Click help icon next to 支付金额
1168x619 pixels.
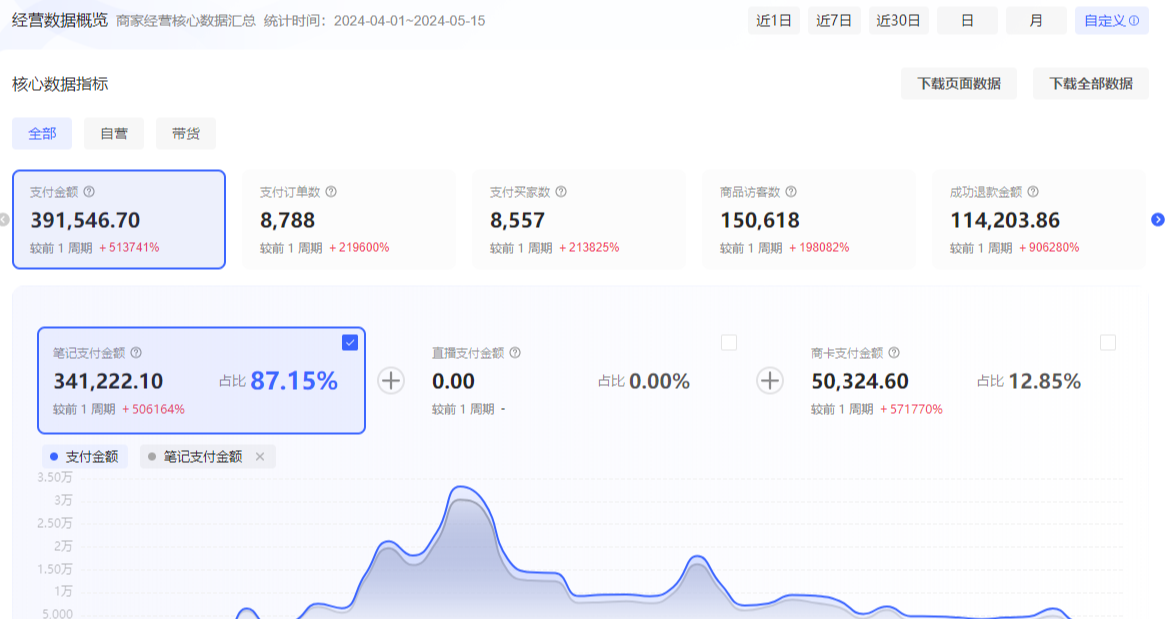(x=89, y=192)
